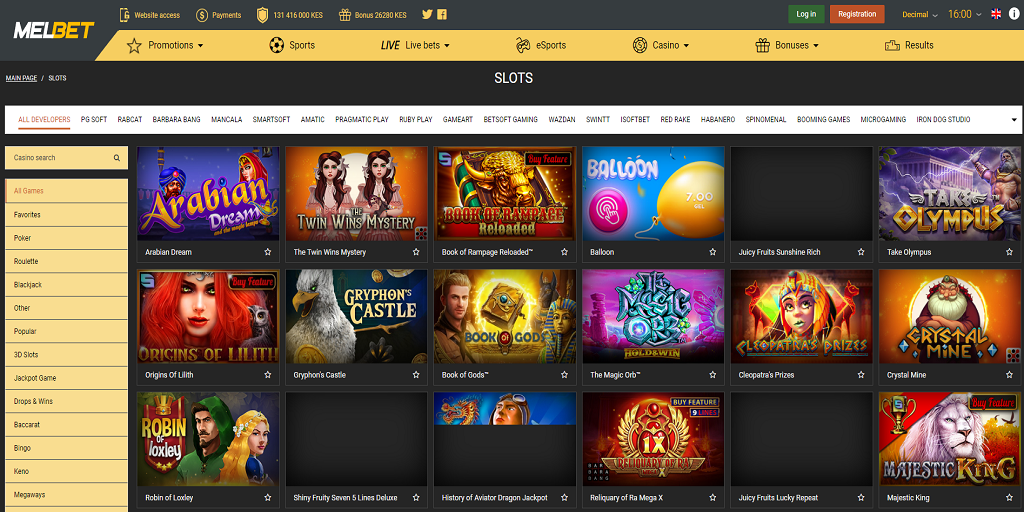Toggle favorite star for Juicy Fruits Sunshine Rich
The image size is (1024, 512).
(861, 252)
